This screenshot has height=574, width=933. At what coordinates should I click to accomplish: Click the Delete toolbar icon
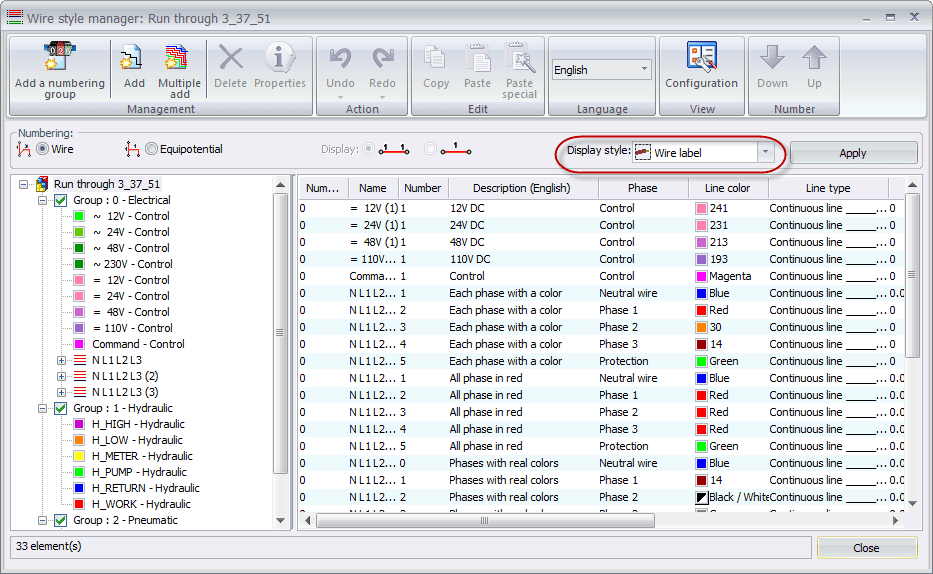click(230, 58)
